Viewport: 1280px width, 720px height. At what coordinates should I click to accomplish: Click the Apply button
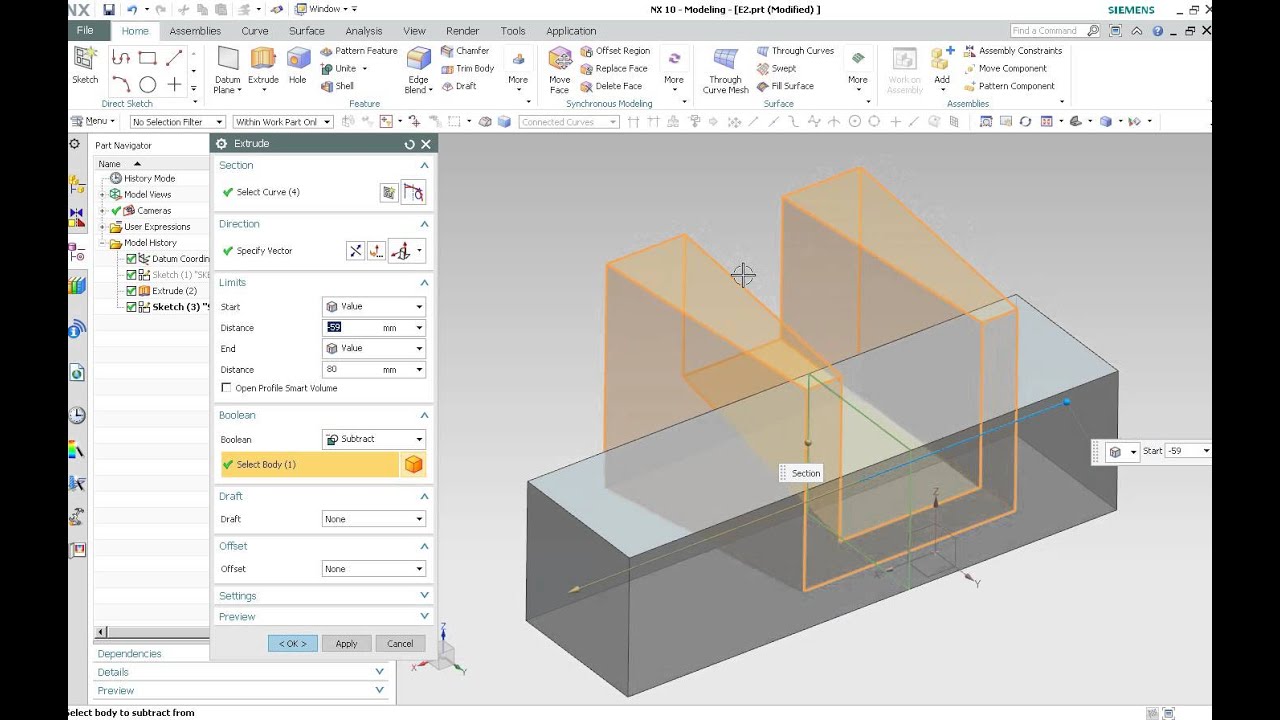(x=346, y=644)
